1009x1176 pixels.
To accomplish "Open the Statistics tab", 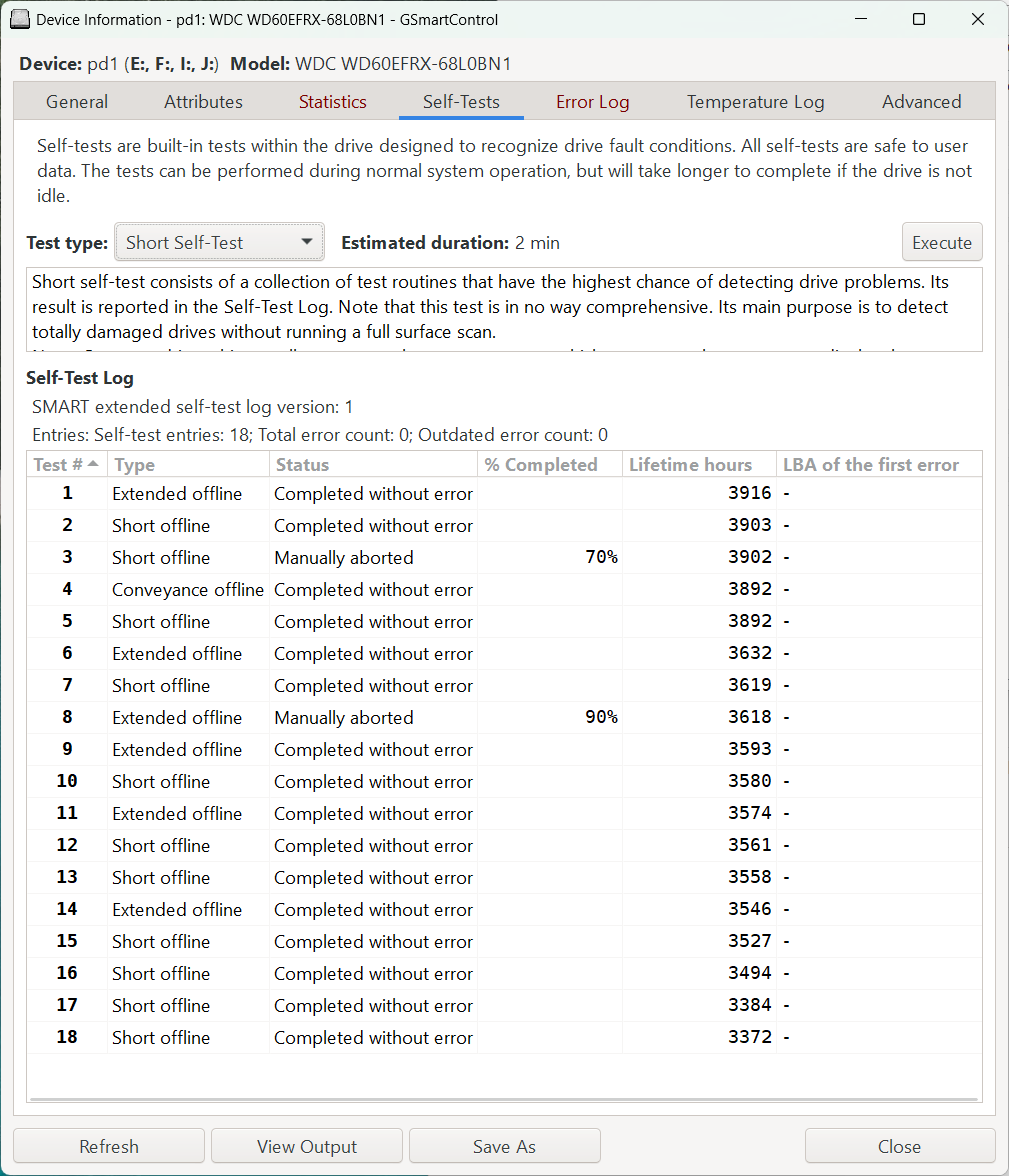I will tap(332, 101).
